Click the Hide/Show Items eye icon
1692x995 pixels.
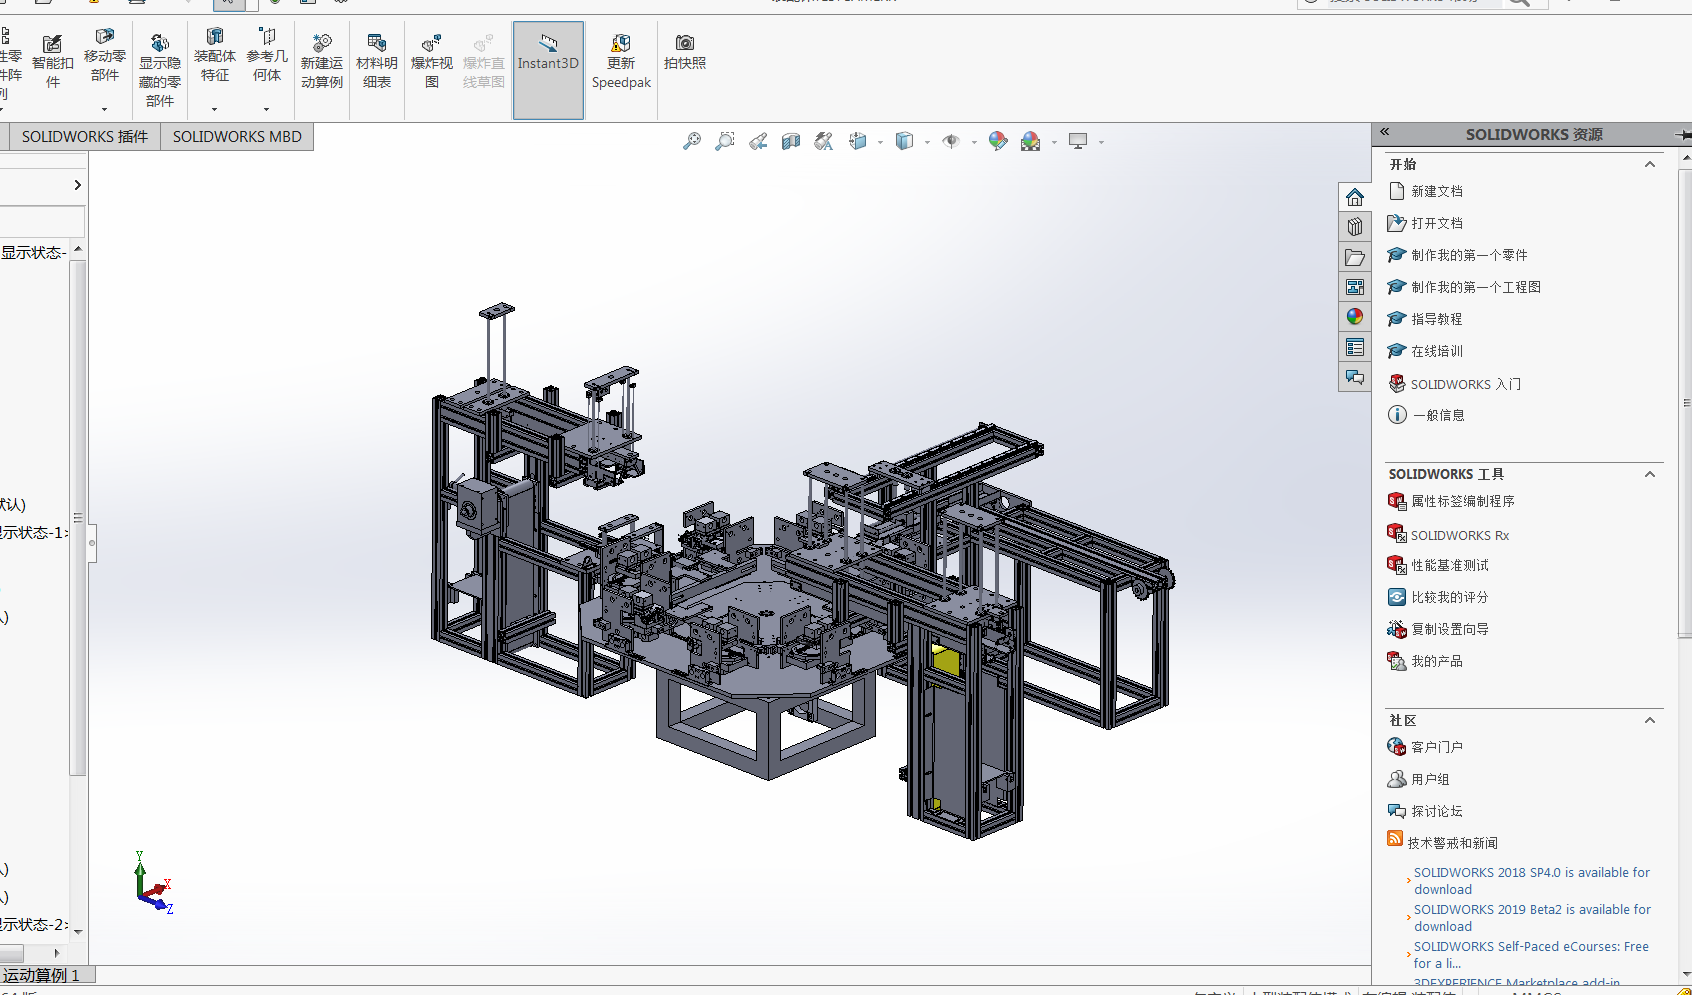pyautogui.click(x=950, y=142)
